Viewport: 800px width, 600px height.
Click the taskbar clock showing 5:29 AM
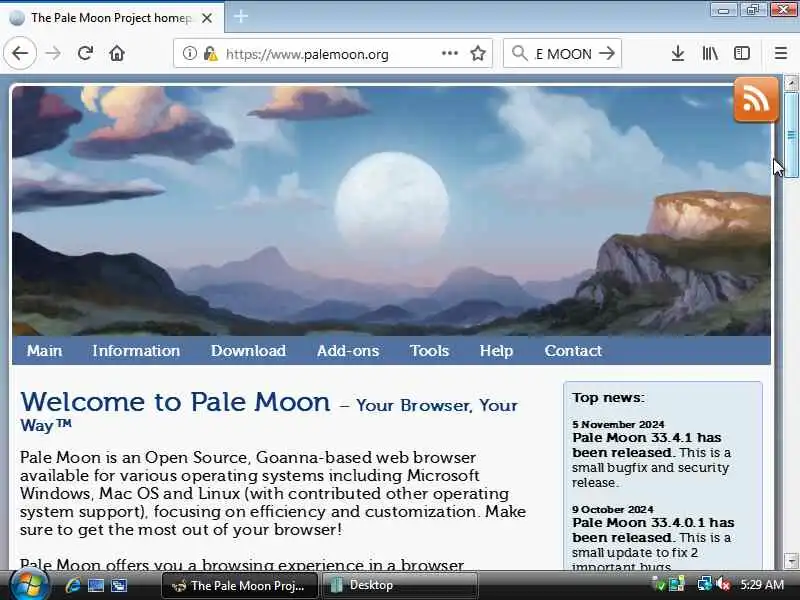(762, 585)
